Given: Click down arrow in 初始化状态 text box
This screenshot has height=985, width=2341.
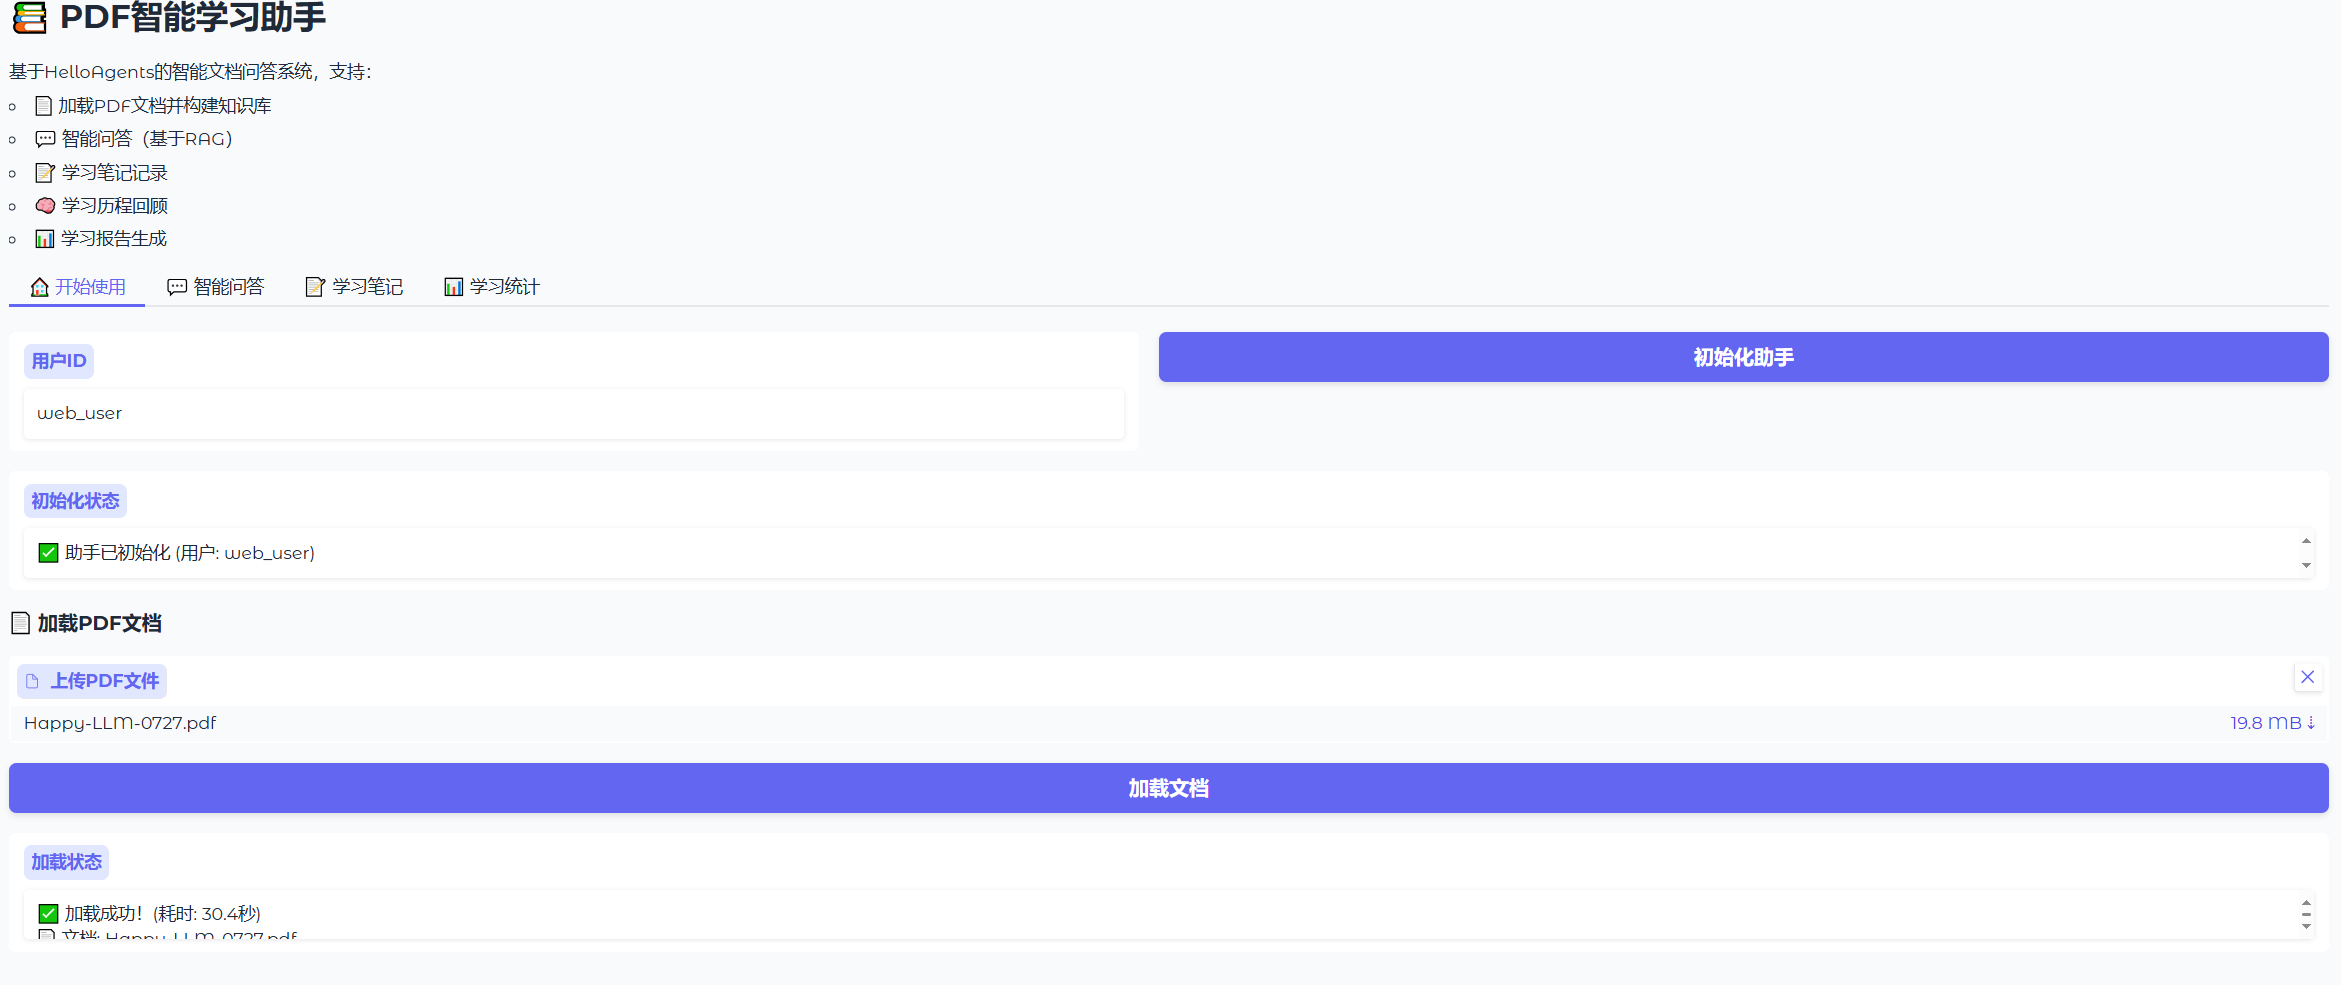Looking at the screenshot, I should pyautogui.click(x=2306, y=565).
